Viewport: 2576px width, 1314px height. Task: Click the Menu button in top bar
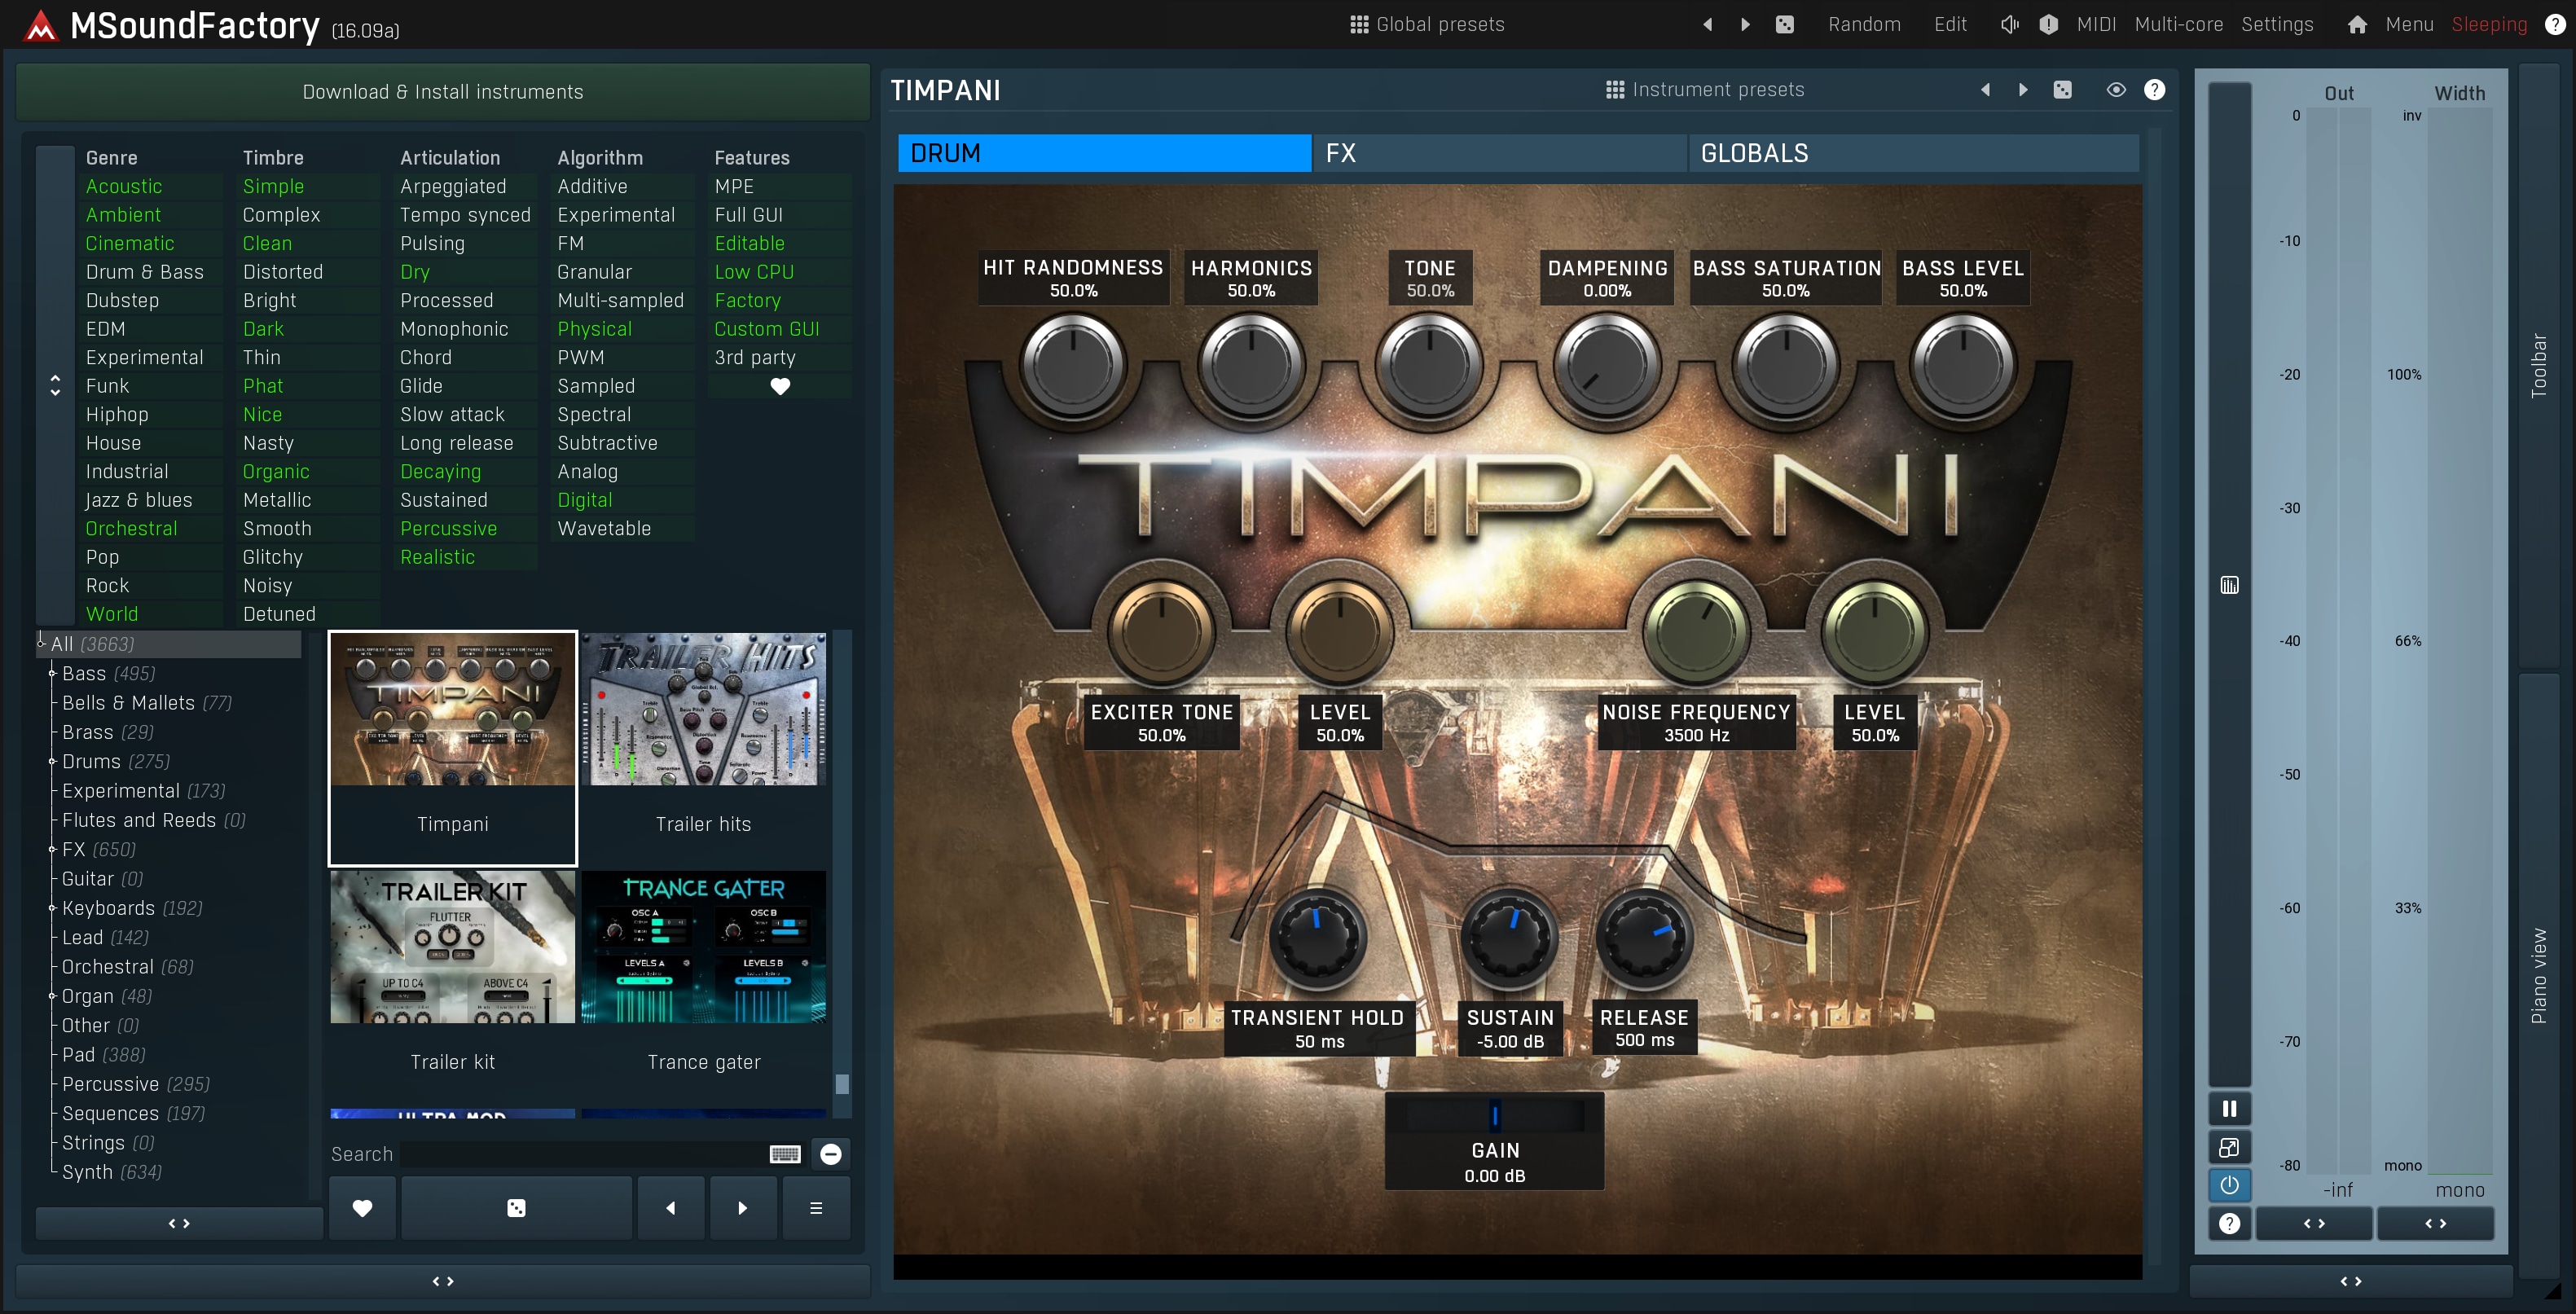click(x=2409, y=24)
